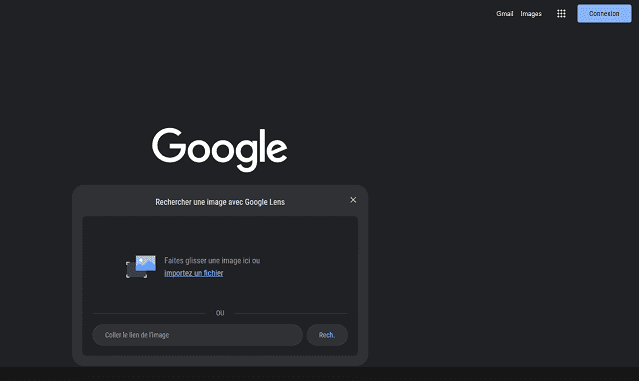Open Gmail link in header
The height and width of the screenshot is (381, 639).
505,13
